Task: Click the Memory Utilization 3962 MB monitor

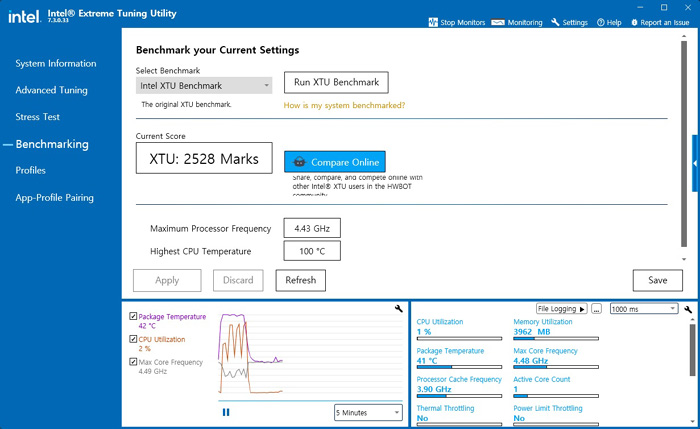Action: click(556, 329)
